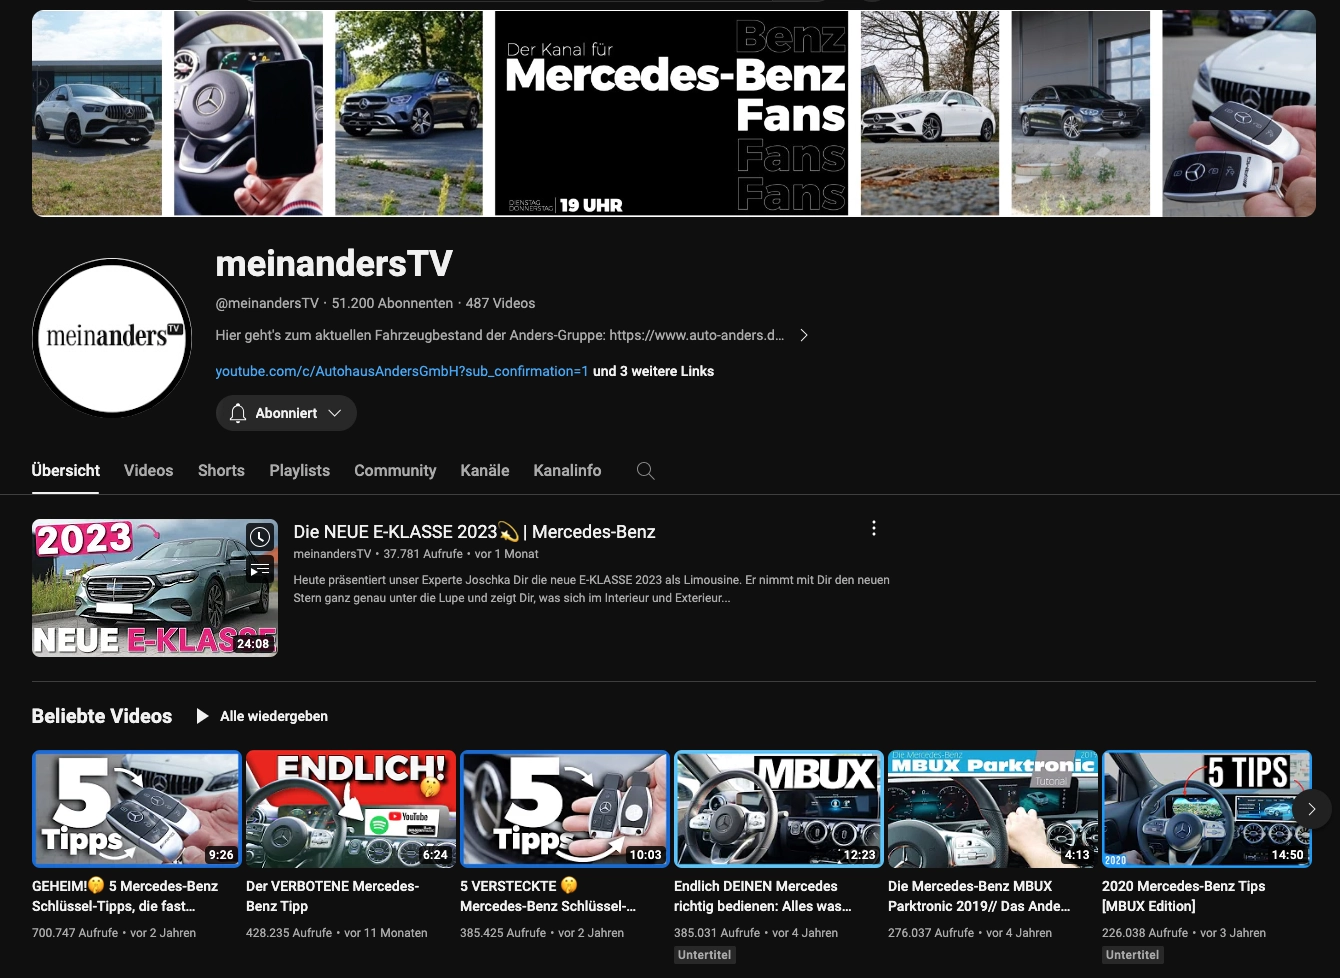
Task: Click the Mercedes-Benz Fans channel banner
Action: point(674,113)
